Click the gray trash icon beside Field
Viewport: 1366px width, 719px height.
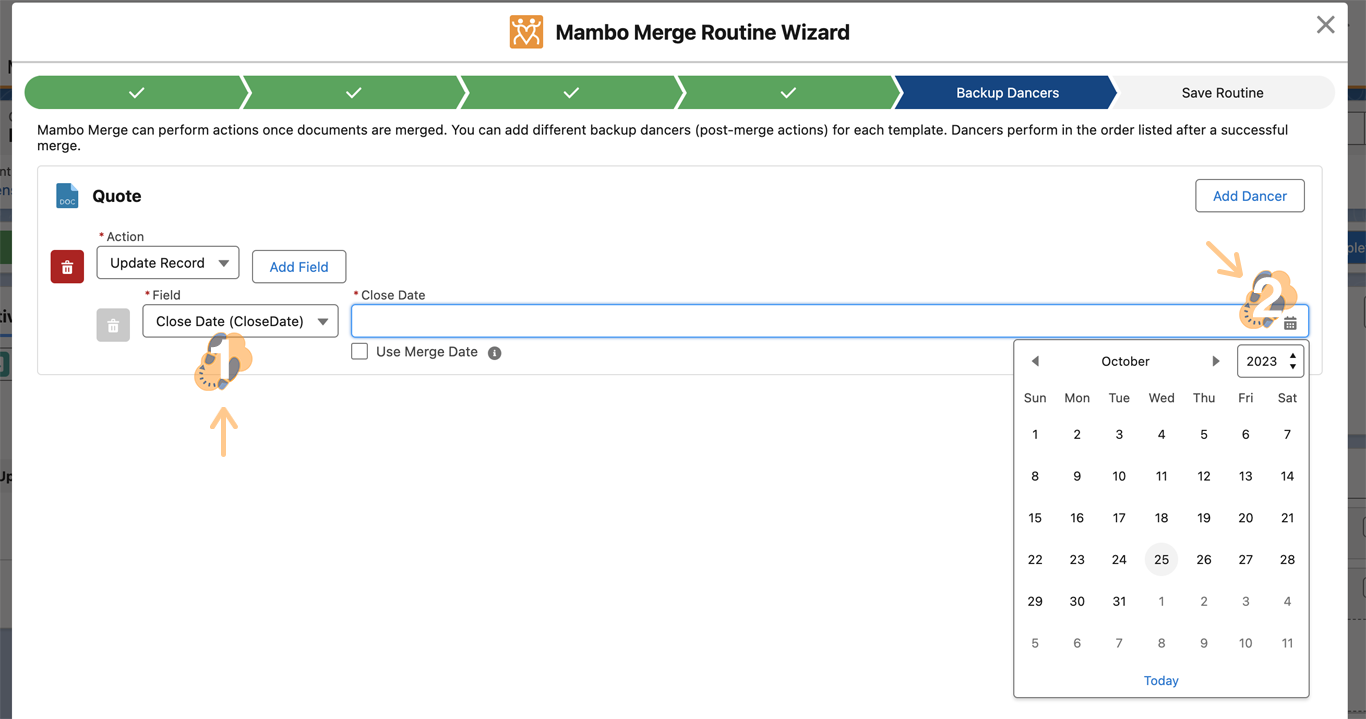pos(113,325)
